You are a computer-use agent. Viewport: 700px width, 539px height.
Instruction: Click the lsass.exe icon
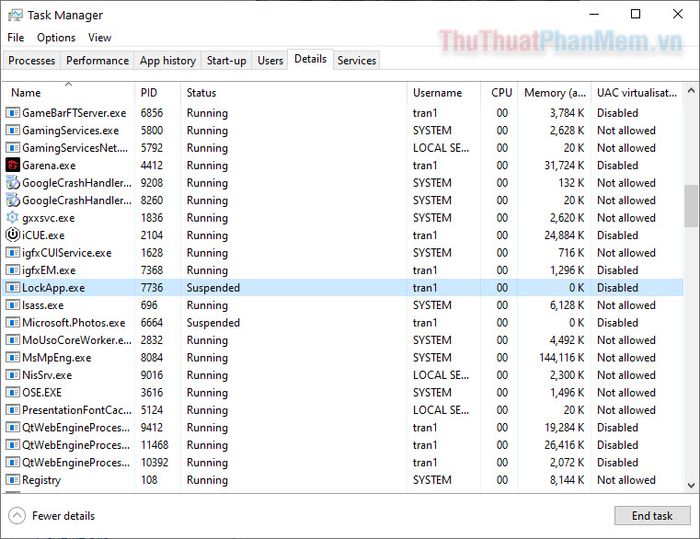pos(12,305)
